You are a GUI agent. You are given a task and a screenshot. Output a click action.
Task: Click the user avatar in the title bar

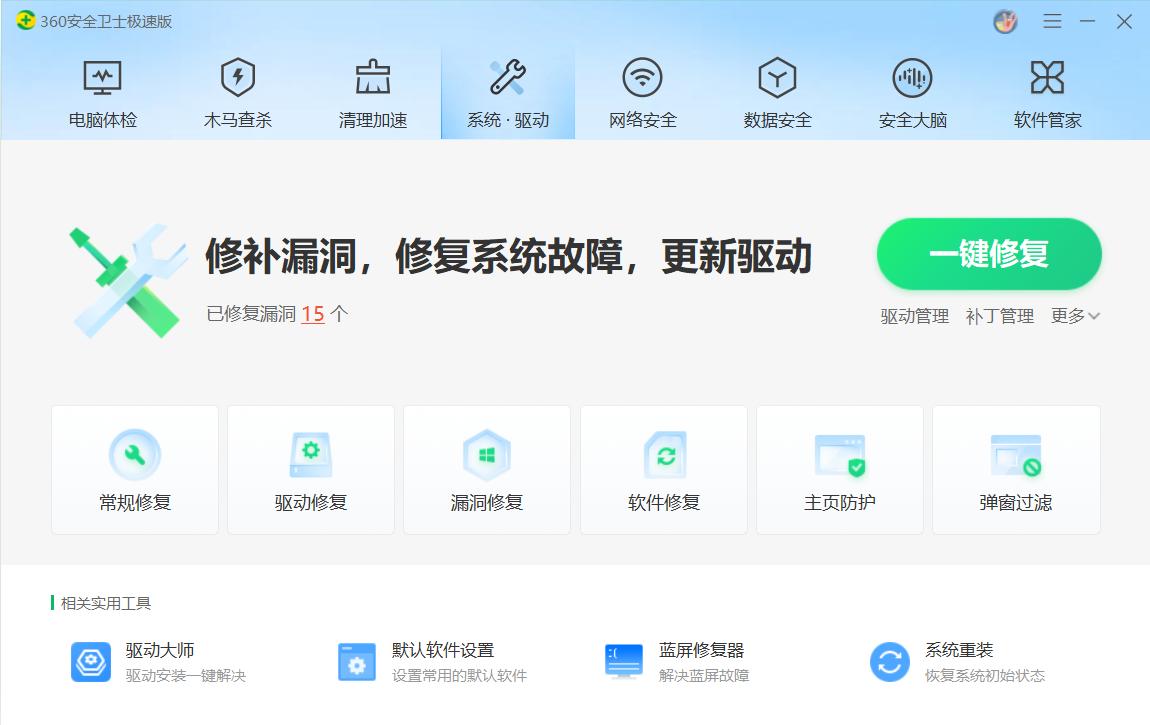1007,20
